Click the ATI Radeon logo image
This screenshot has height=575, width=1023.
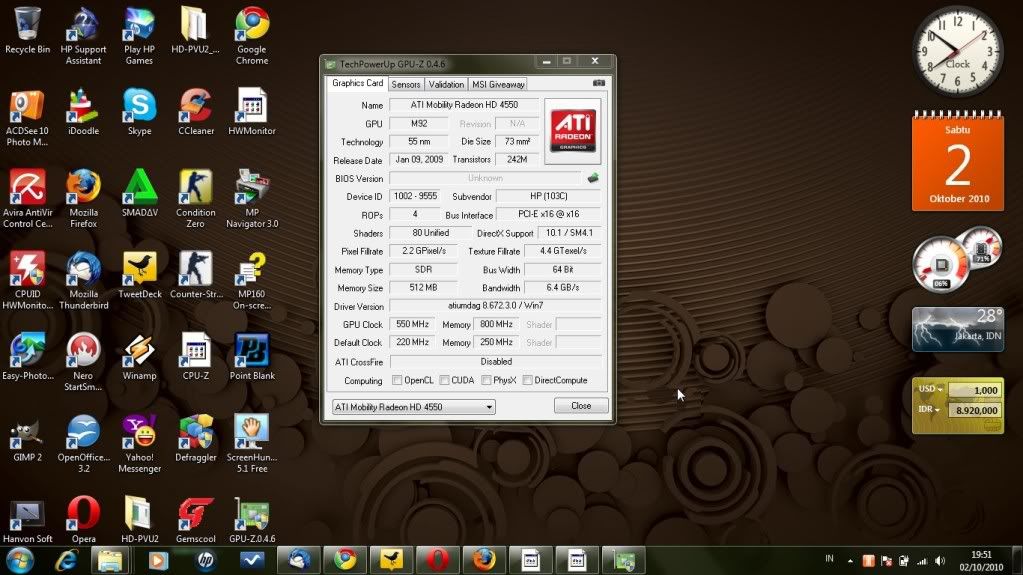coord(572,131)
